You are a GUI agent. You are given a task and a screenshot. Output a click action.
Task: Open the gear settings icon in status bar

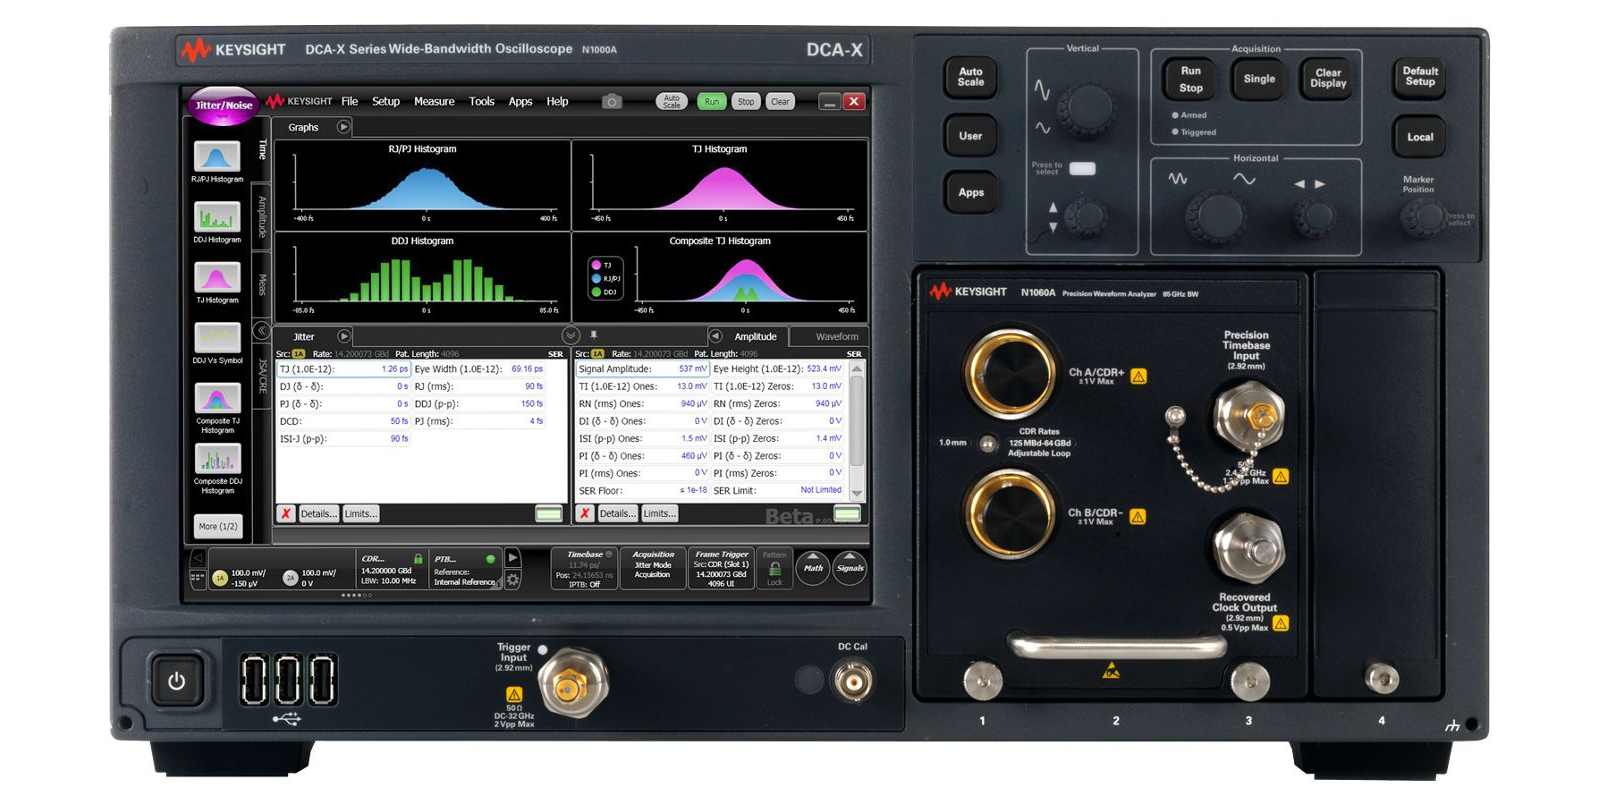pos(513,579)
